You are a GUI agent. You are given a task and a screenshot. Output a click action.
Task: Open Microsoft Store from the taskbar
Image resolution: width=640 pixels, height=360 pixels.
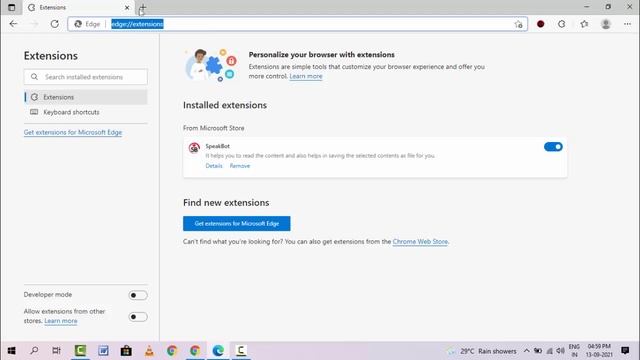point(126,351)
